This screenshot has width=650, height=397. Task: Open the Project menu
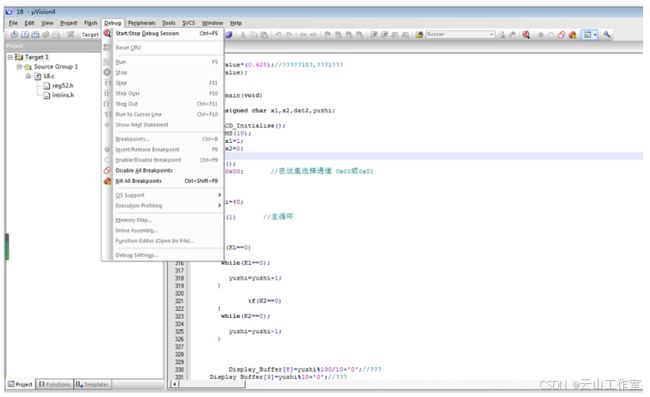point(68,23)
